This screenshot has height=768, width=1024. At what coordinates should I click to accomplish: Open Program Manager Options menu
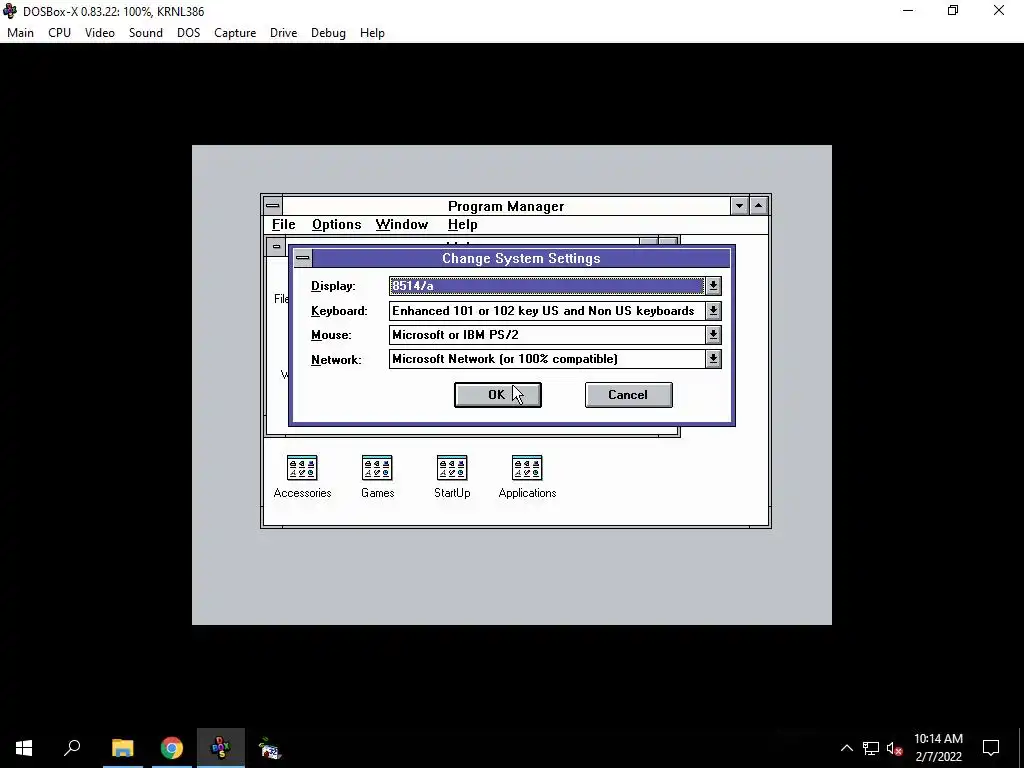(x=336, y=225)
